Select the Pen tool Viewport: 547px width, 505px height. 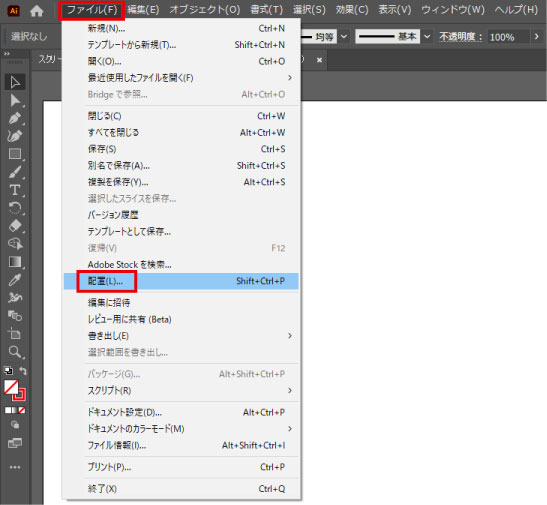[x=15, y=118]
